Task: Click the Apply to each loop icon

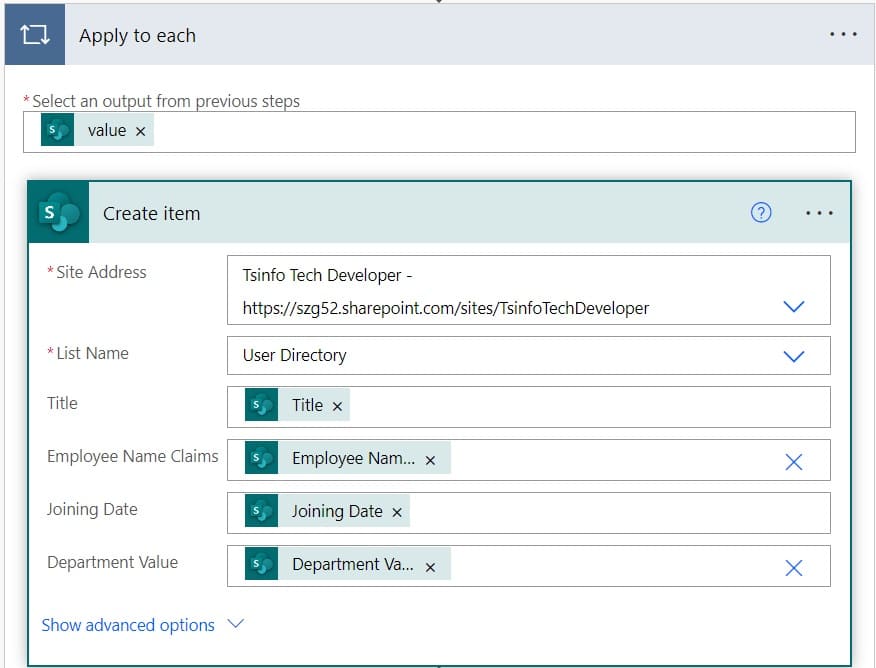Action: (x=35, y=35)
